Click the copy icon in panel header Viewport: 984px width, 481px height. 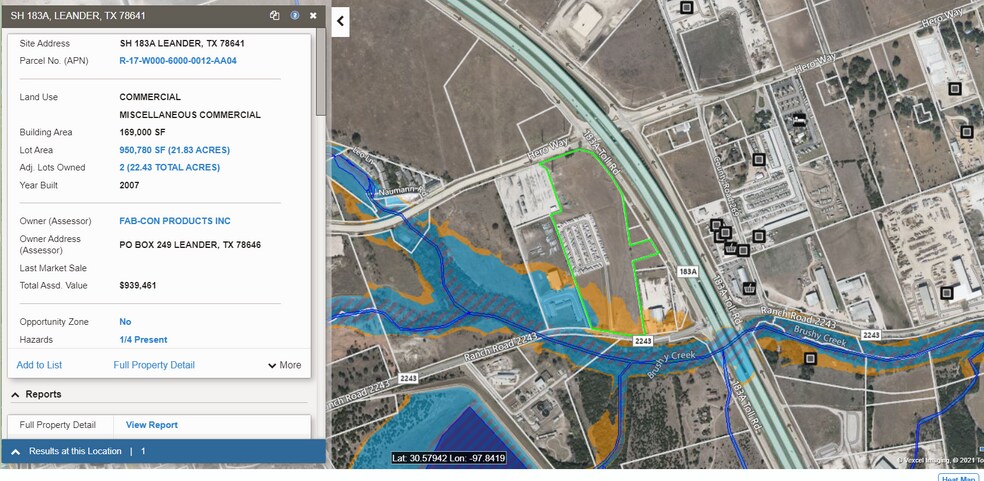point(275,16)
